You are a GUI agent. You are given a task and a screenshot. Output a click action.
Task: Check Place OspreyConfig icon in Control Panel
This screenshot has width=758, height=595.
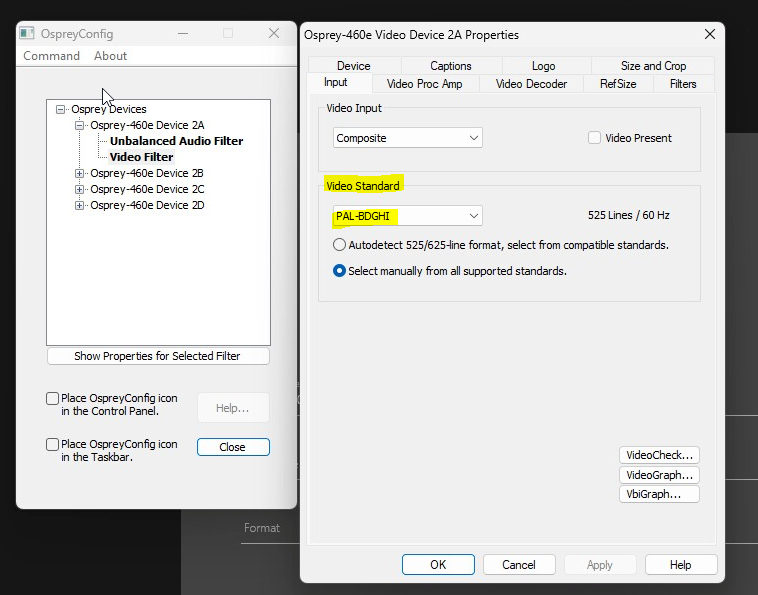53,398
